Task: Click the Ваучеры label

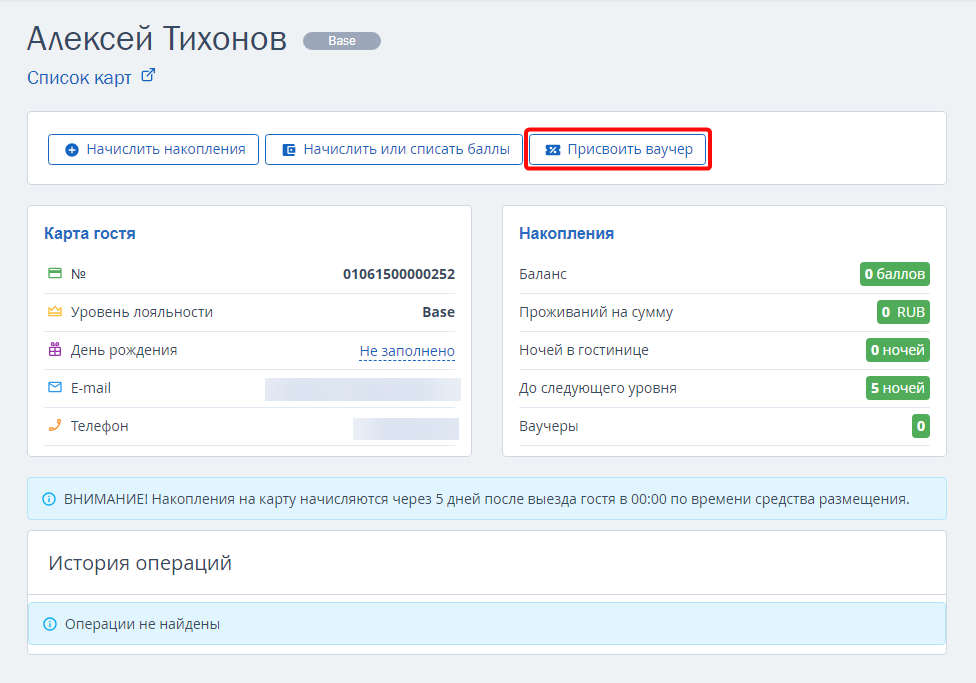Action: tap(549, 426)
